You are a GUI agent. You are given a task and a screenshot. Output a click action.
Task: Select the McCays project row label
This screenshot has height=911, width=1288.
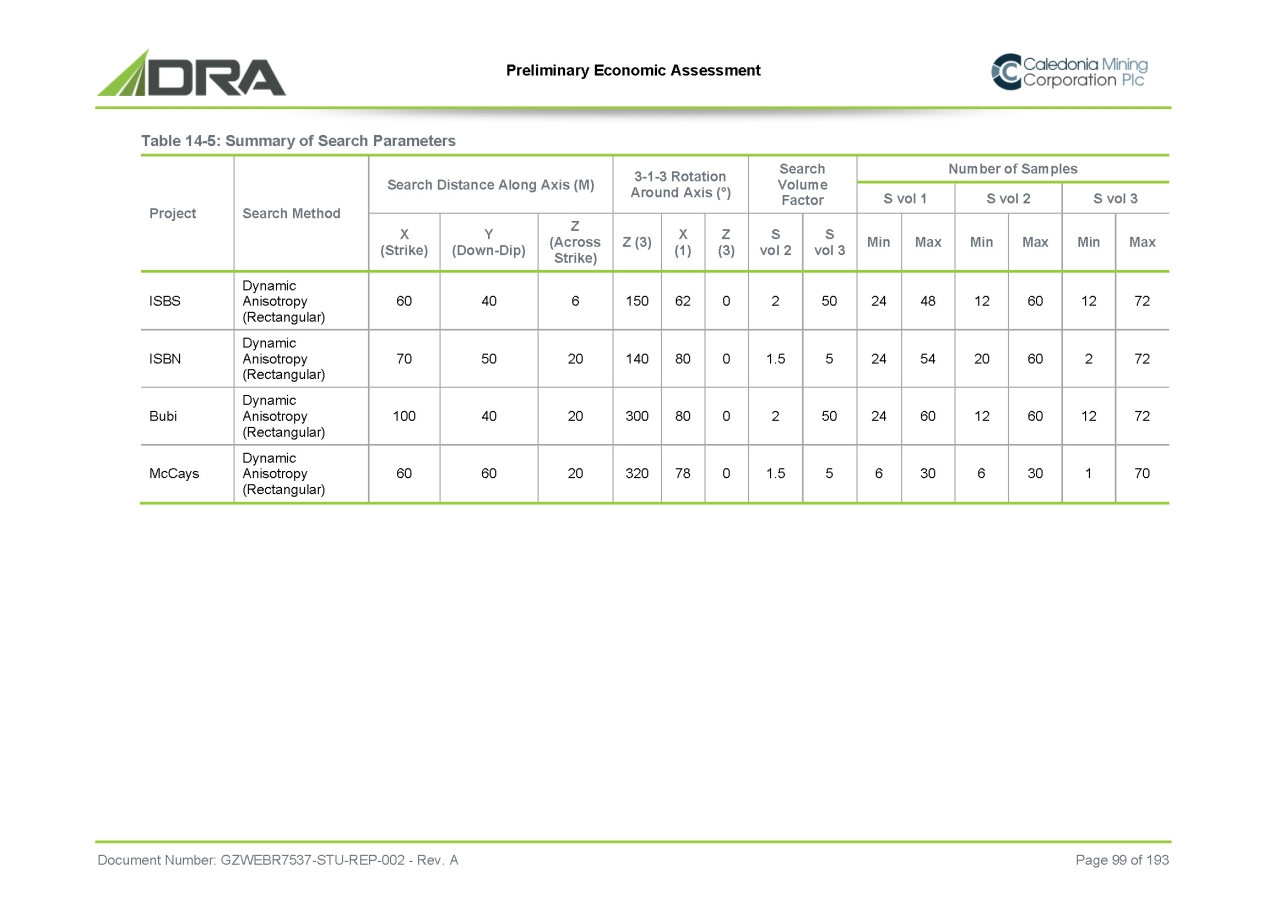[173, 474]
